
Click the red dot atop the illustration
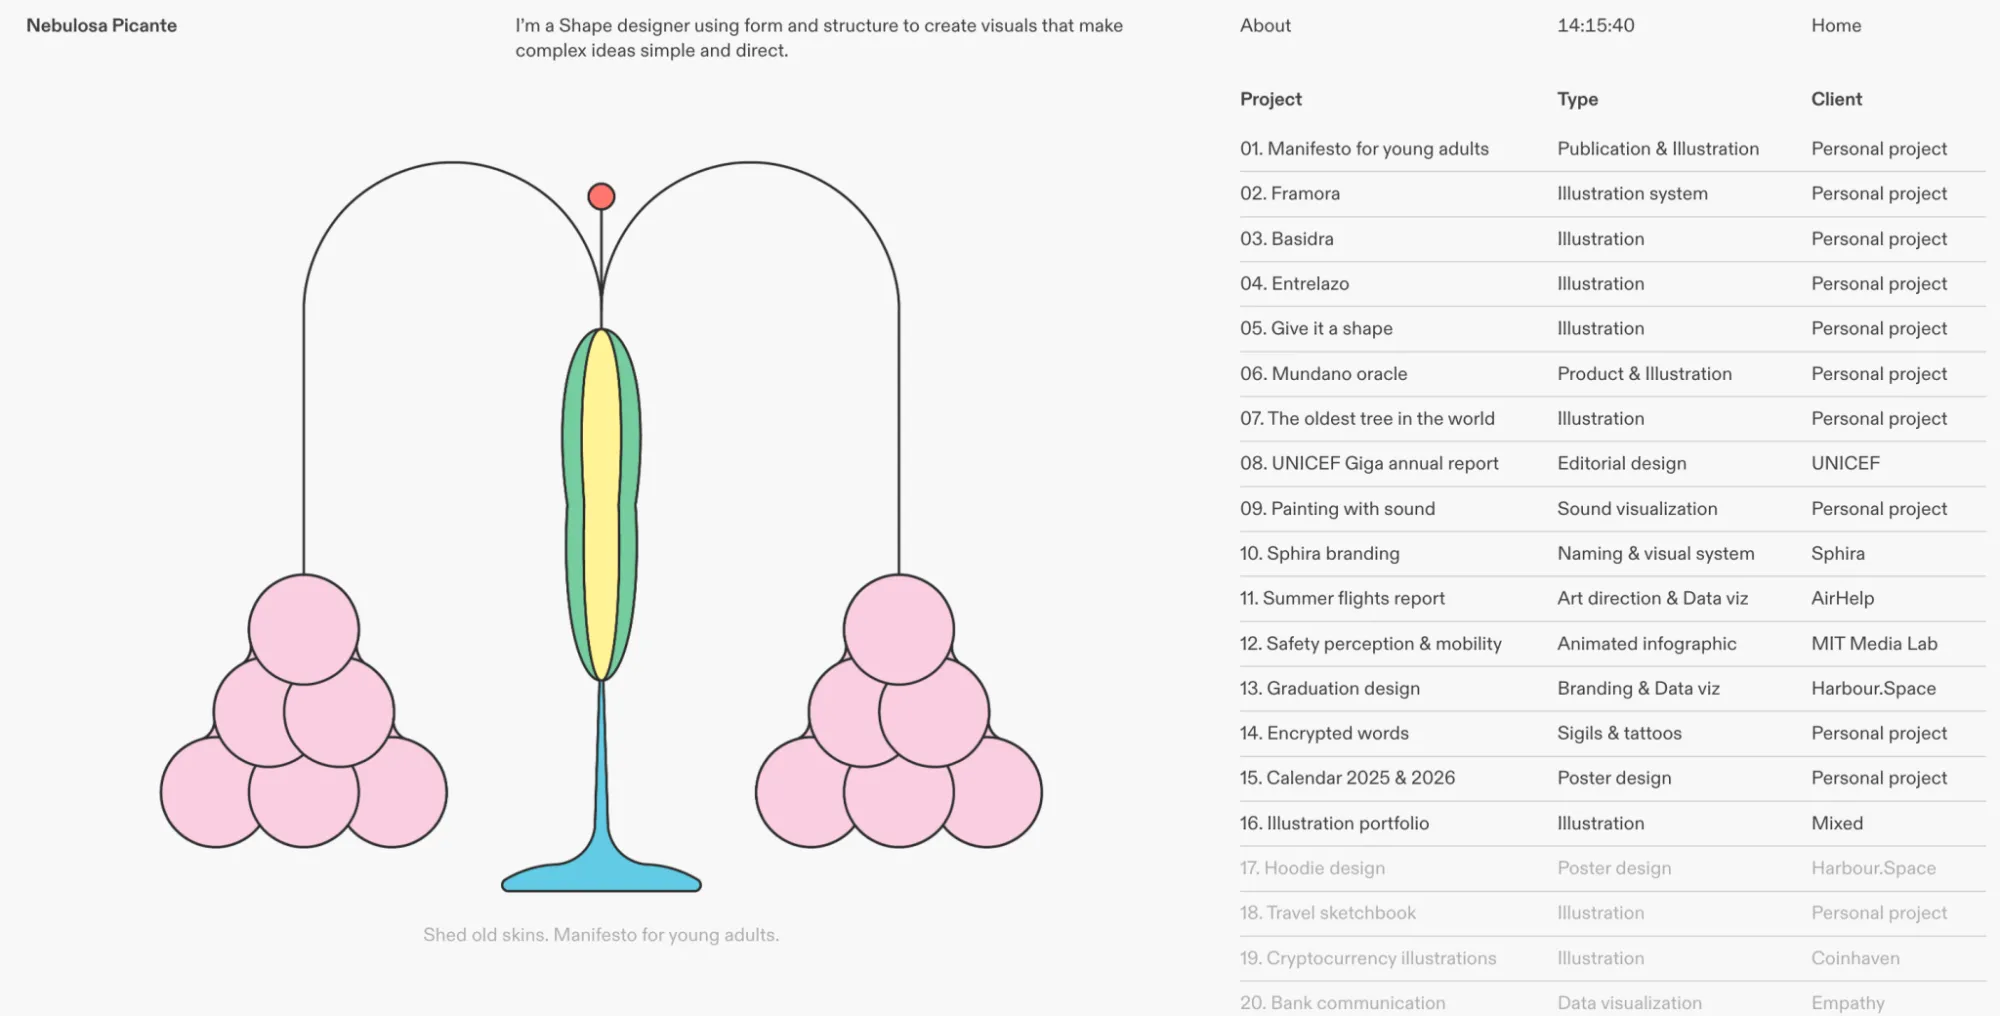click(601, 196)
